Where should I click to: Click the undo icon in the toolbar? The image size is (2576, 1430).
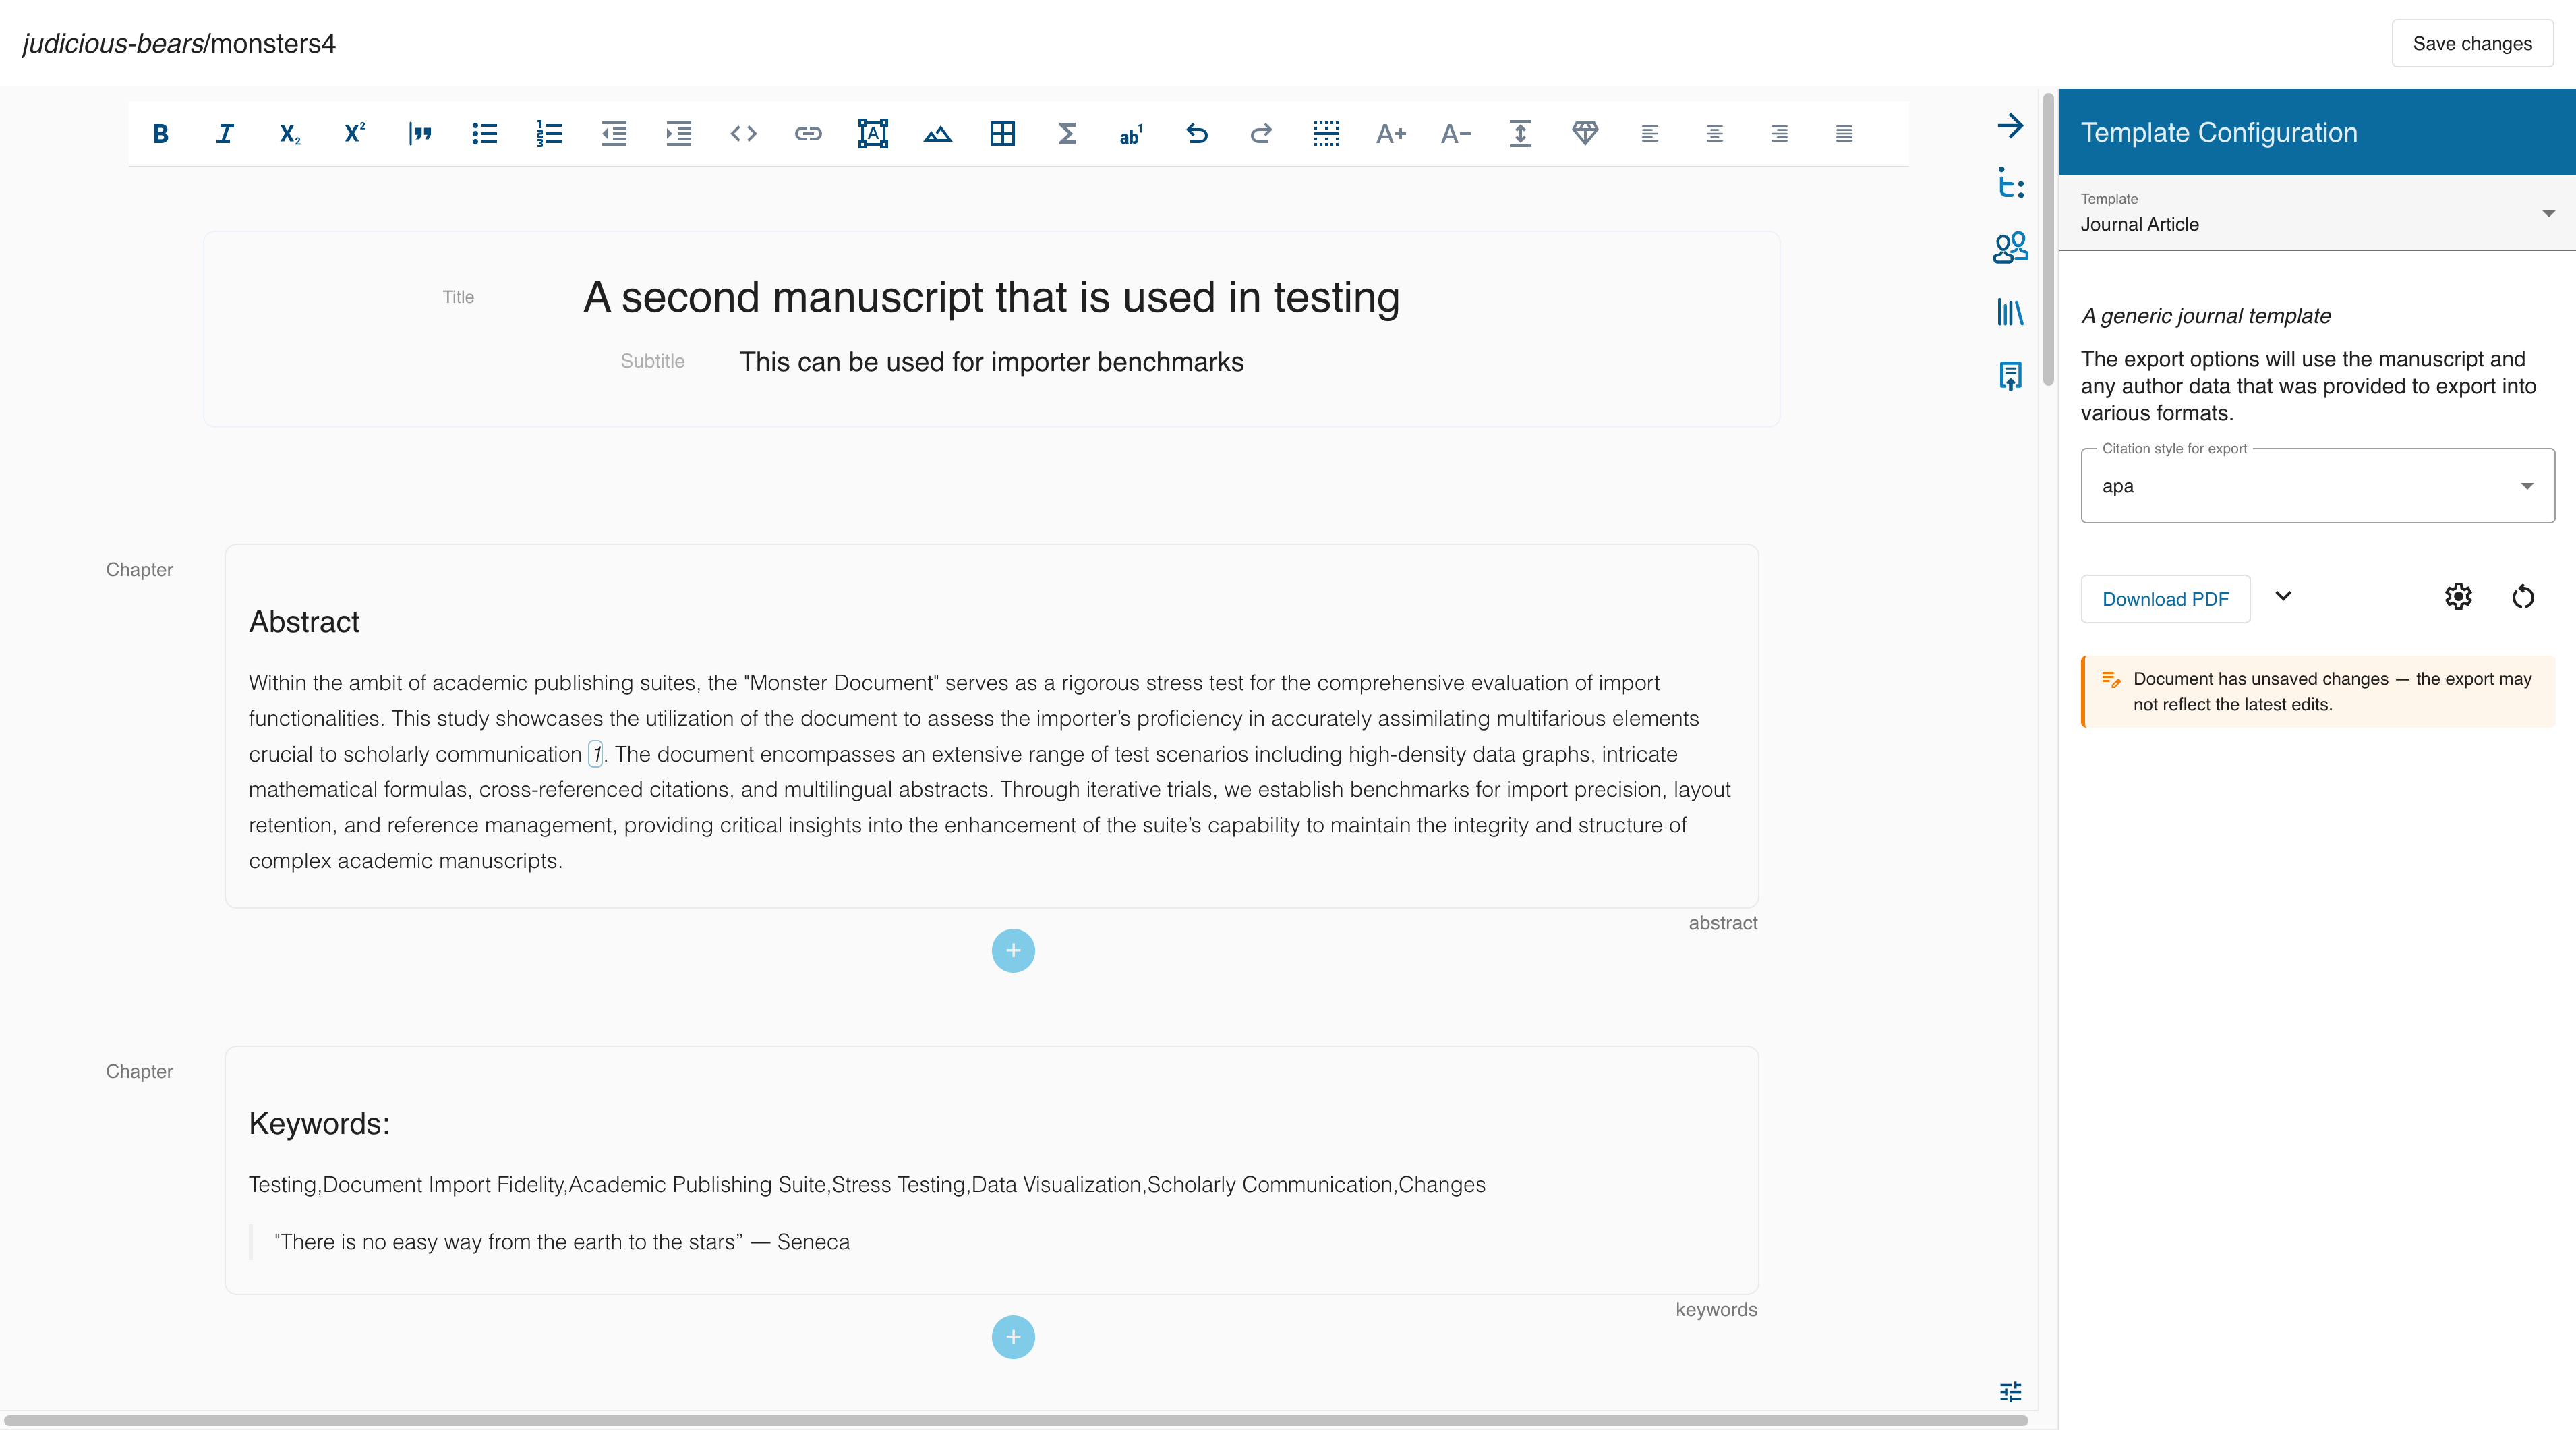pyautogui.click(x=1197, y=134)
